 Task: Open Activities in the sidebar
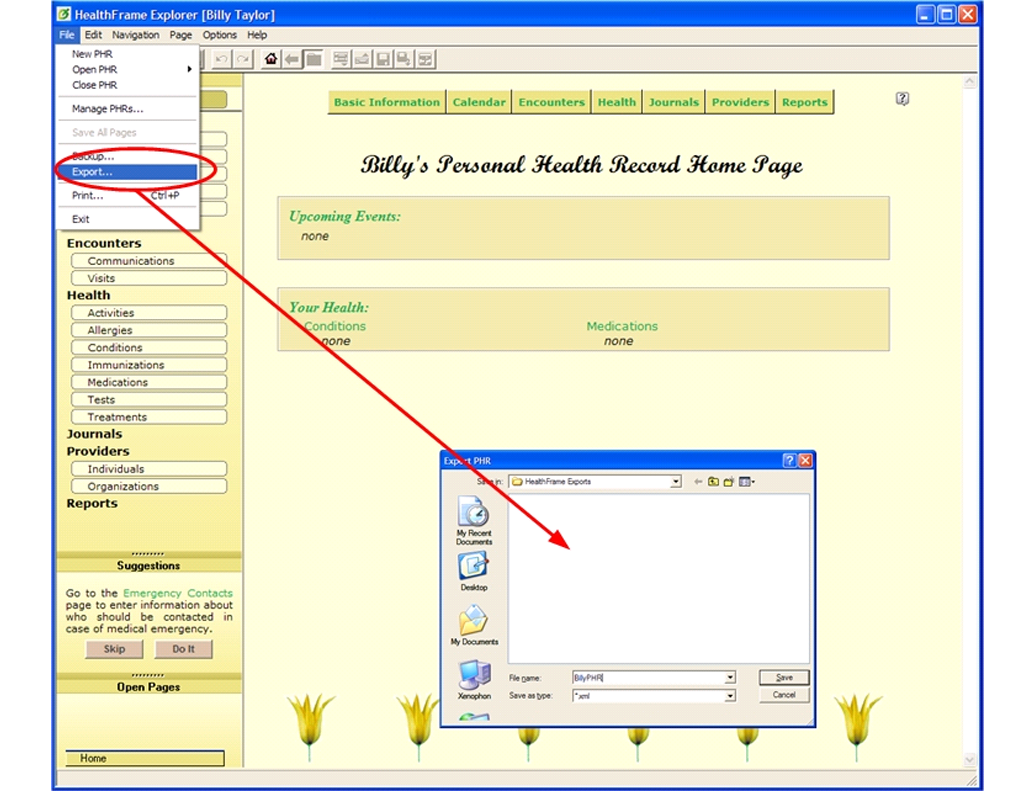tap(149, 313)
